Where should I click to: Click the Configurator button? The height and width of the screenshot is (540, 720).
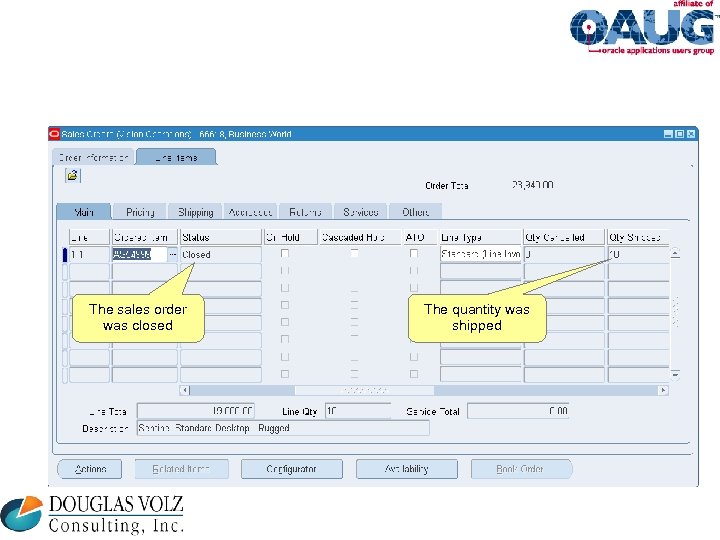click(292, 469)
